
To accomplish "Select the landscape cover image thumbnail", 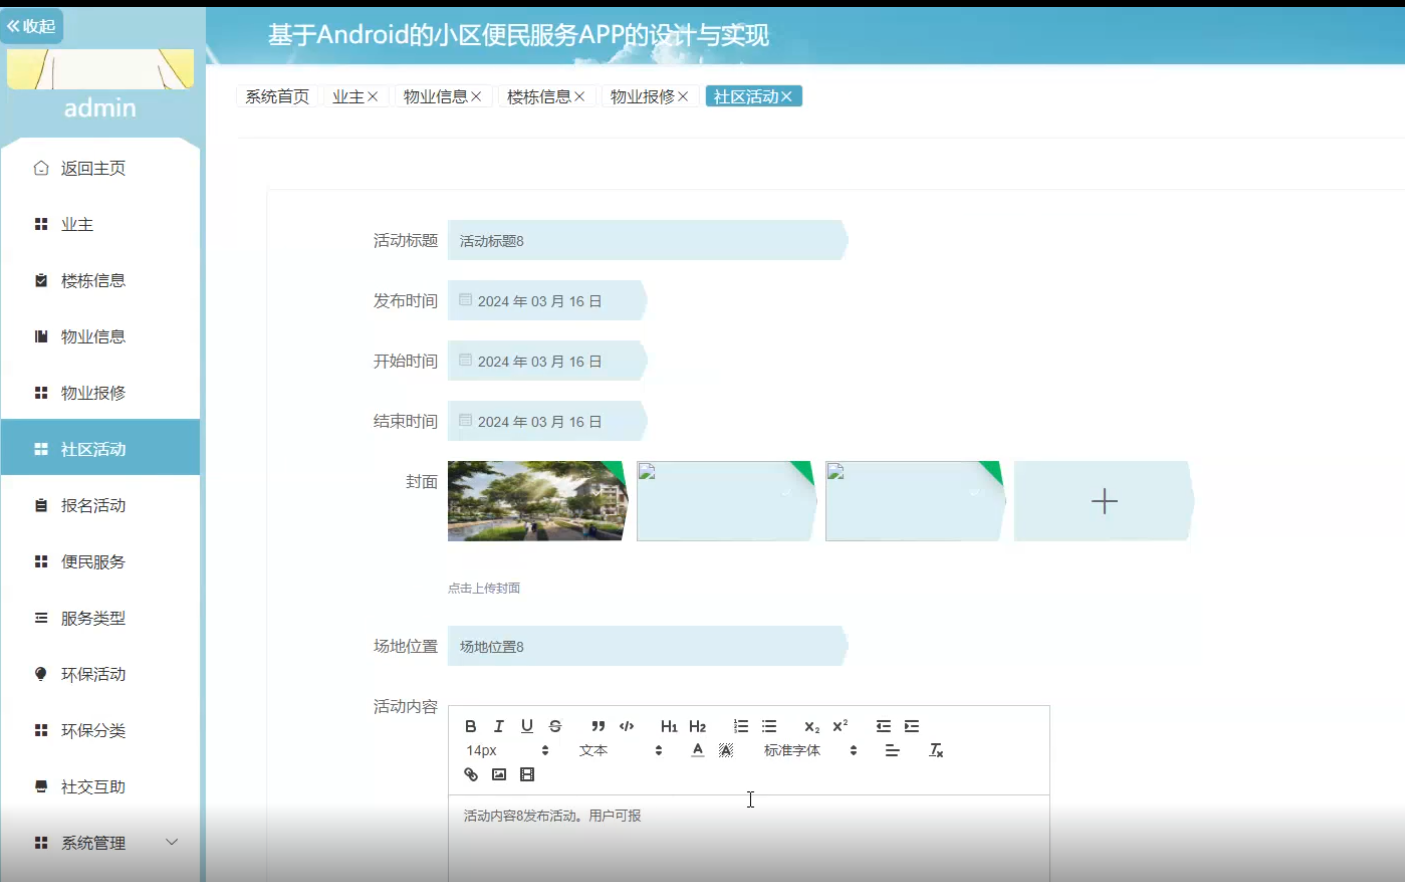I will pyautogui.click(x=537, y=501).
